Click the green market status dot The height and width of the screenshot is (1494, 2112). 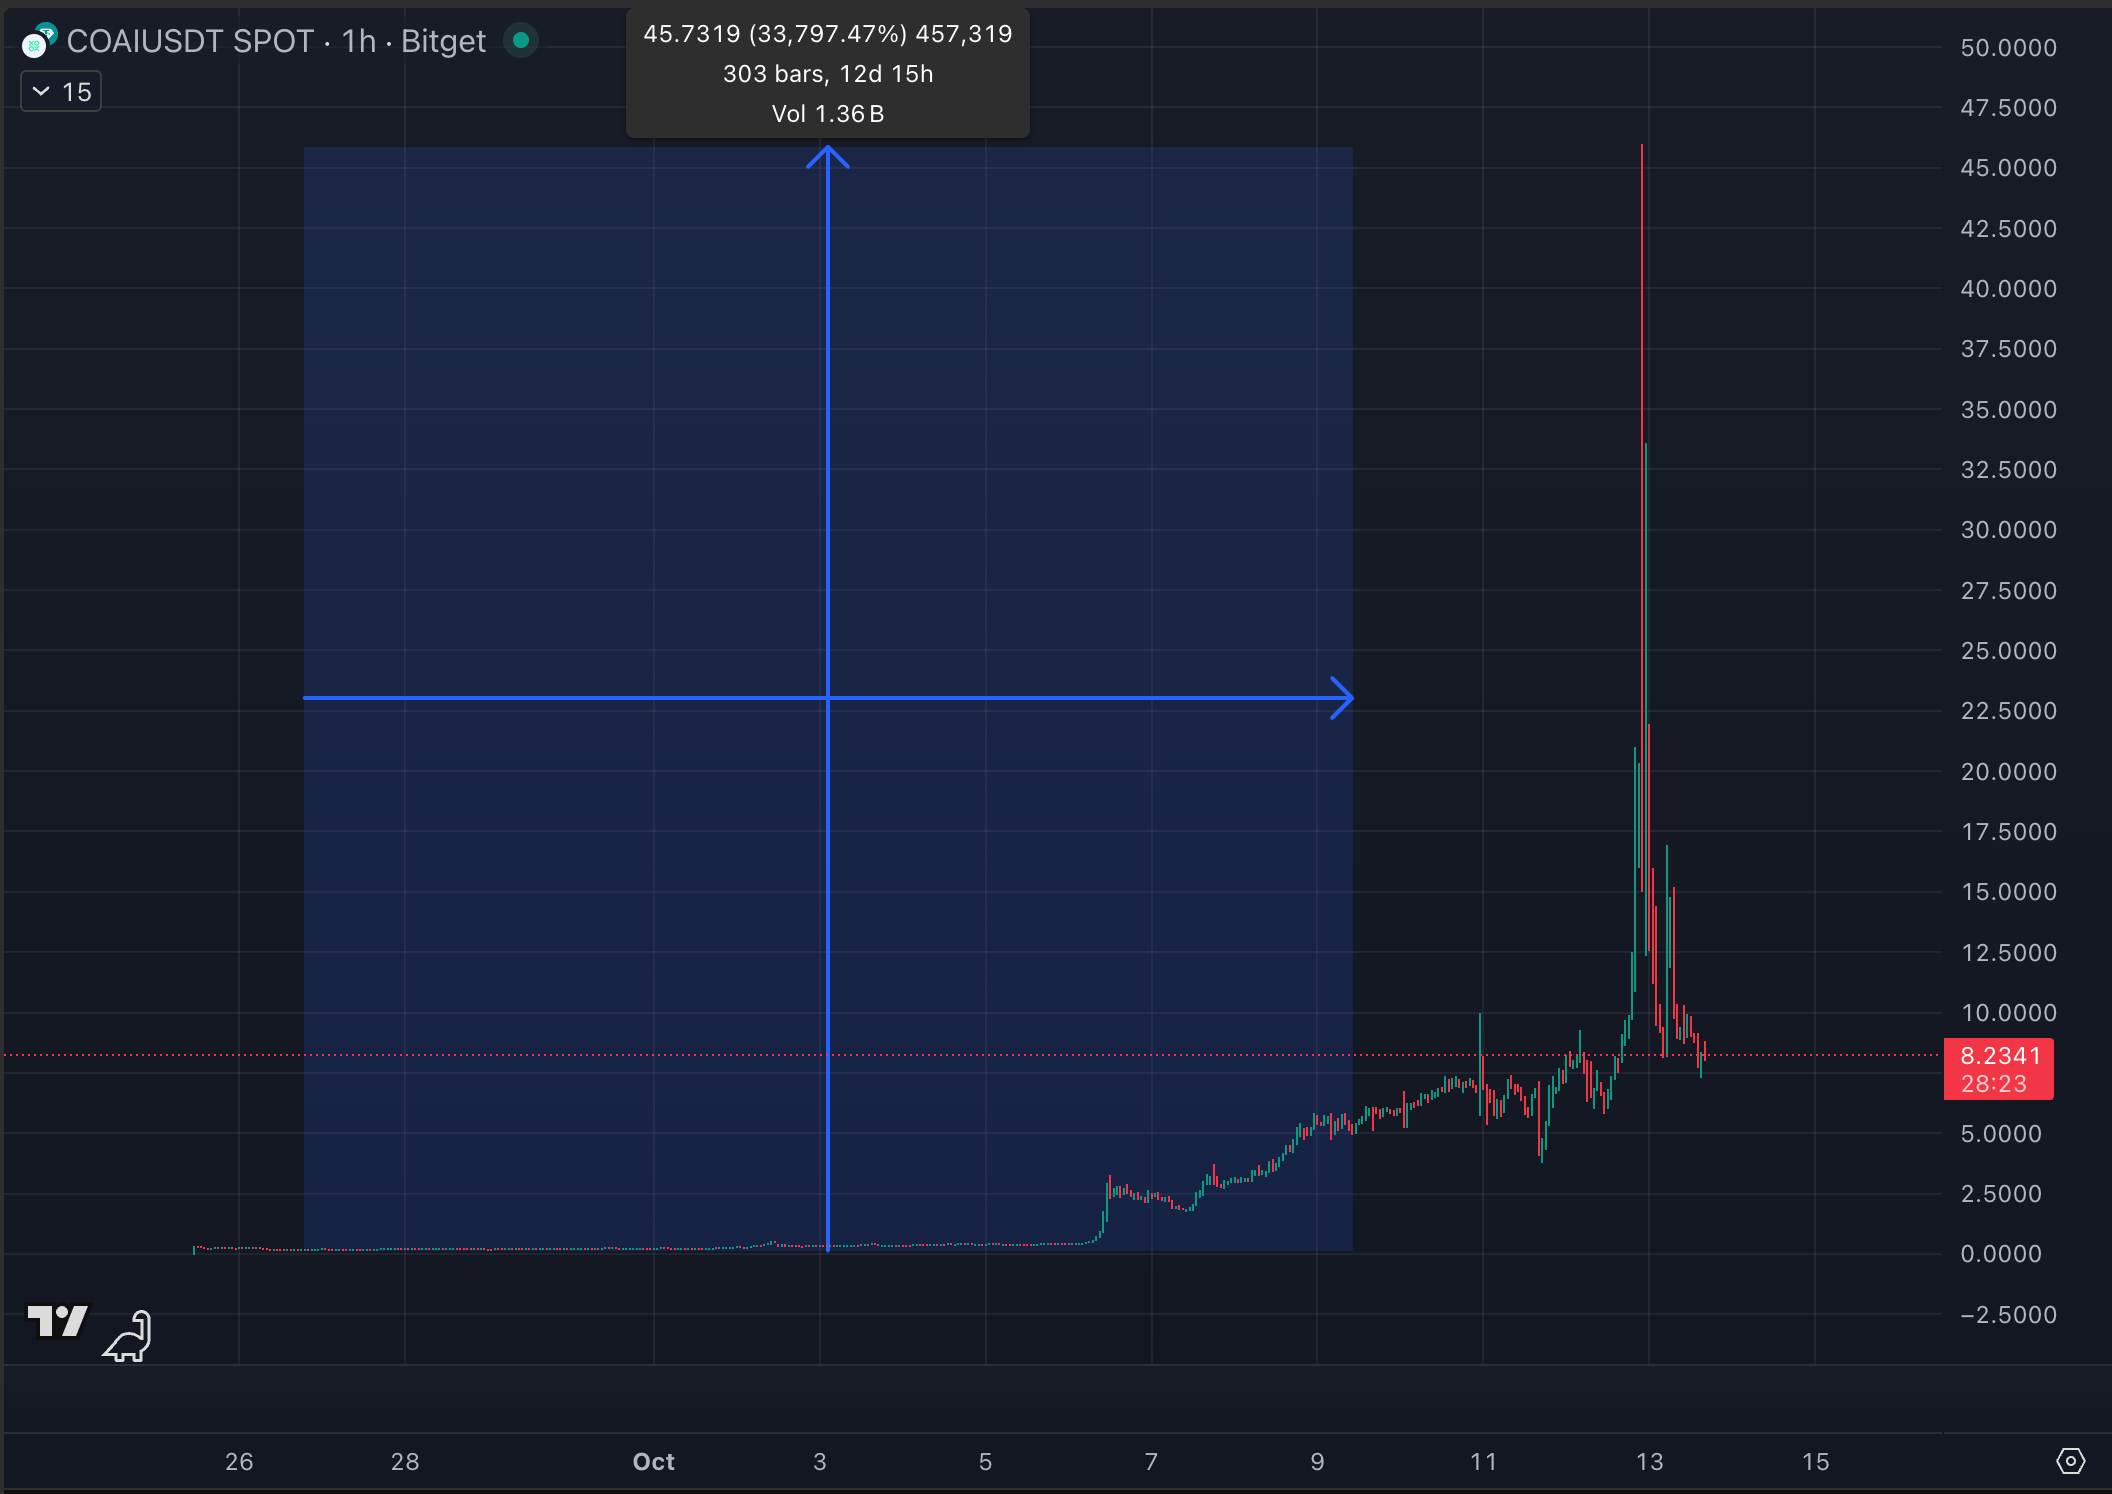(x=521, y=41)
